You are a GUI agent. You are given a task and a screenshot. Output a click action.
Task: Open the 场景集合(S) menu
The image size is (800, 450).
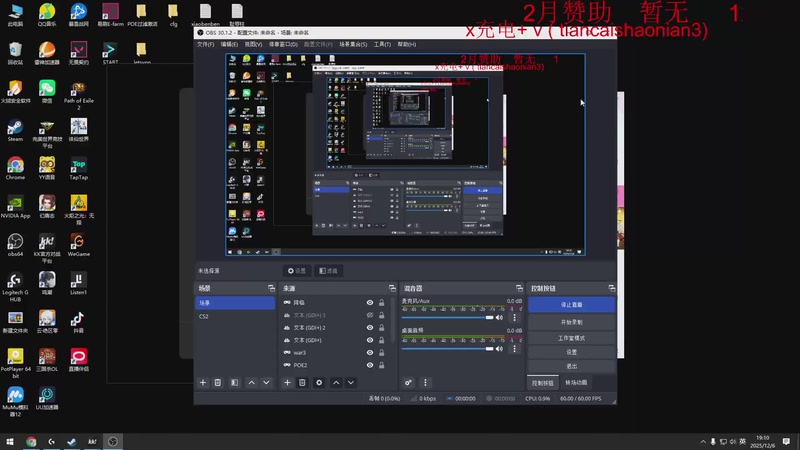coord(353,44)
